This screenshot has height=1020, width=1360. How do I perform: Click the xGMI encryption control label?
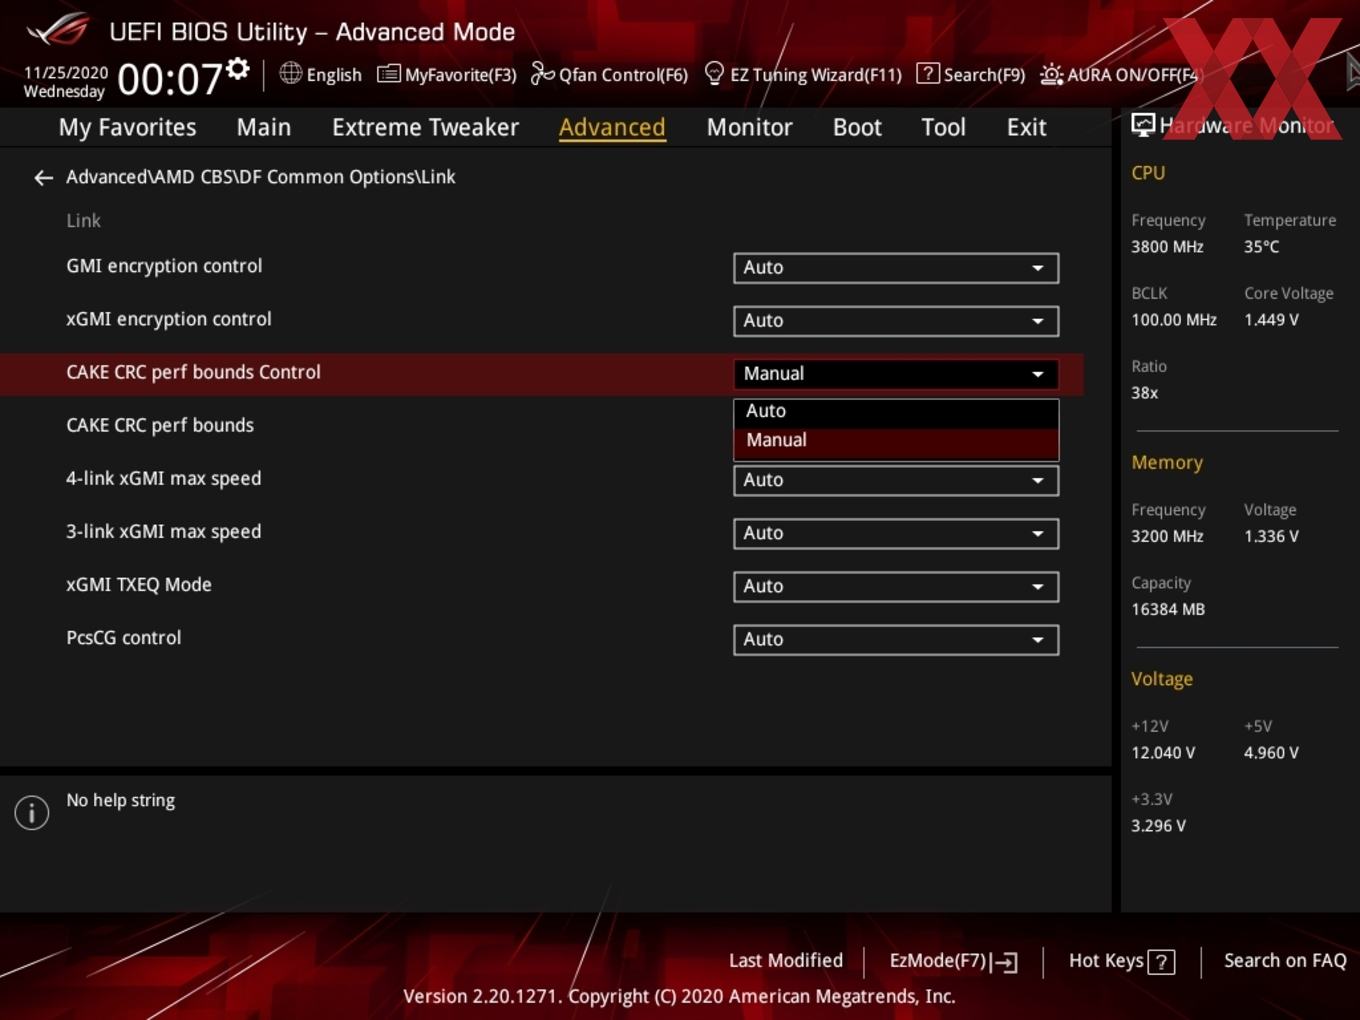tap(169, 319)
